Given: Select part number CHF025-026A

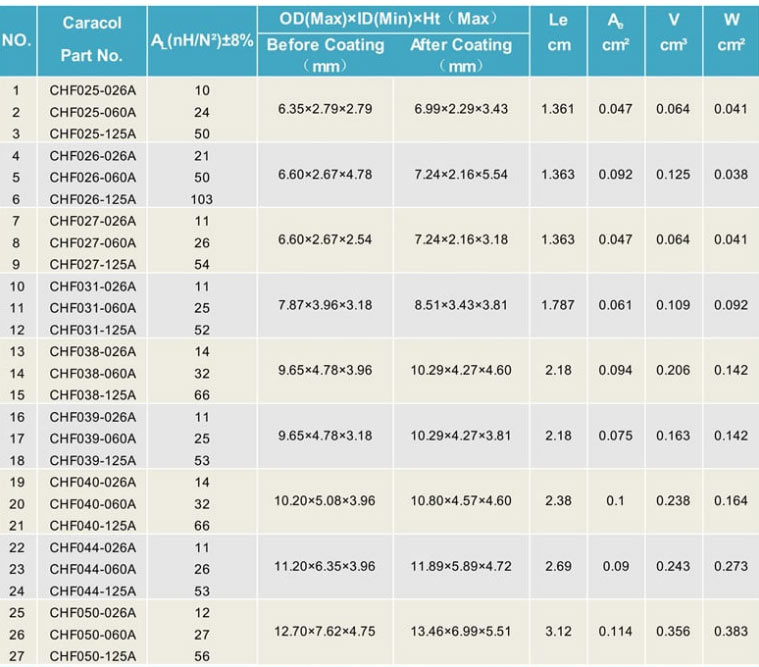Looking at the screenshot, I should 92,91.
